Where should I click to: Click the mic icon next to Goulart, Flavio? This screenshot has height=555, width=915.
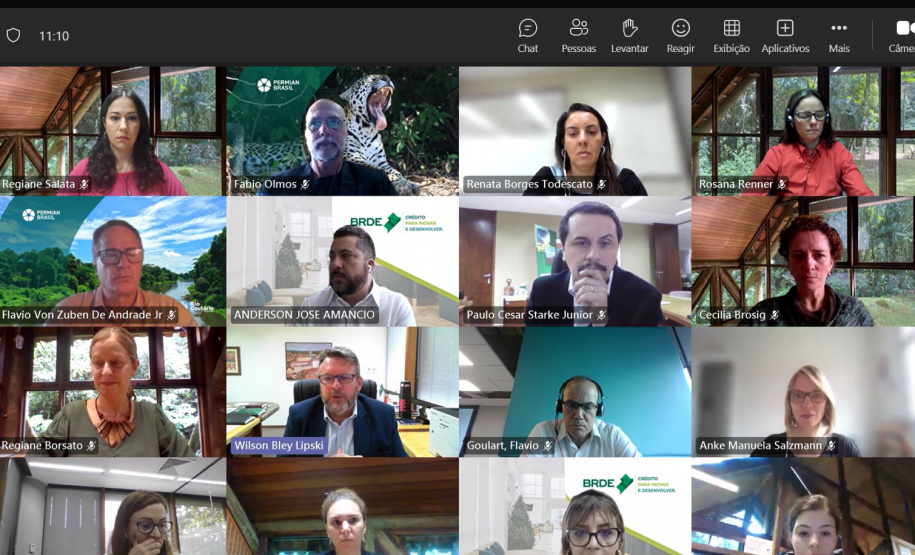(548, 446)
